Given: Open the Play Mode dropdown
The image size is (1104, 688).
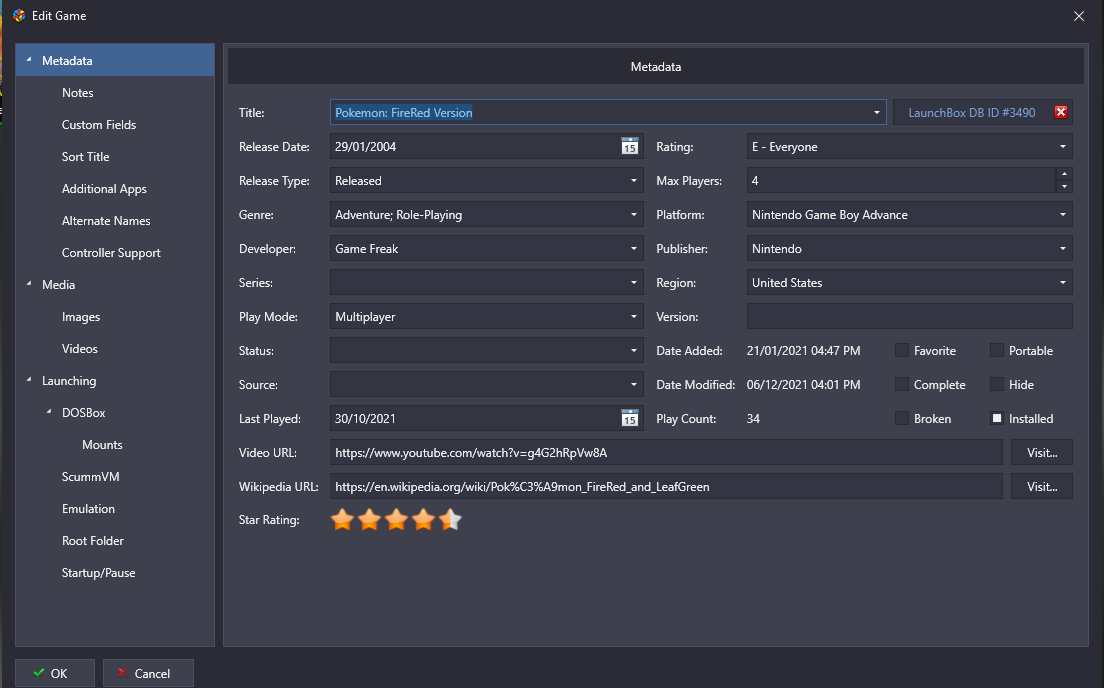Looking at the screenshot, I should [634, 317].
